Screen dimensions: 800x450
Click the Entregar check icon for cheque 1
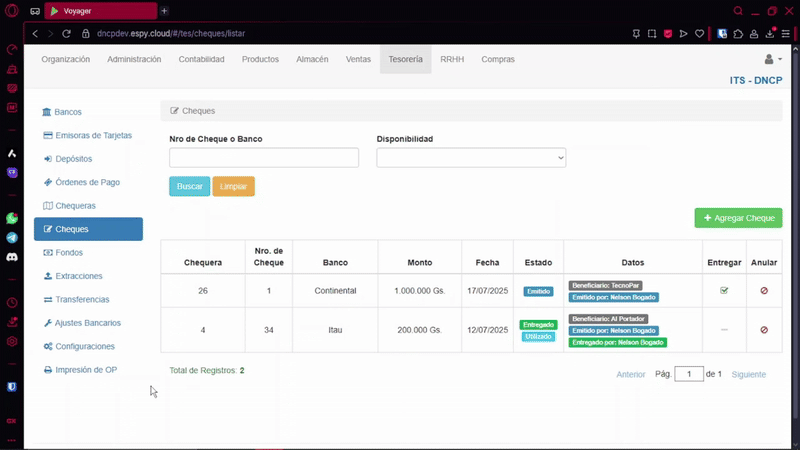[724, 291]
